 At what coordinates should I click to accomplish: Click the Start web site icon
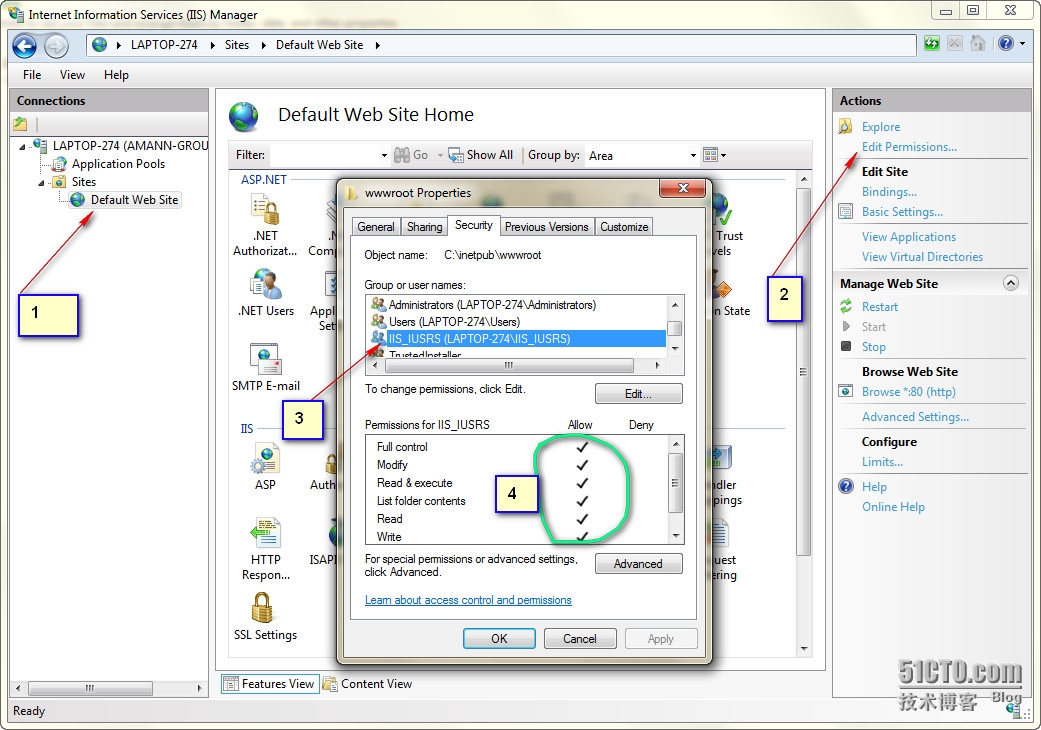coord(846,326)
